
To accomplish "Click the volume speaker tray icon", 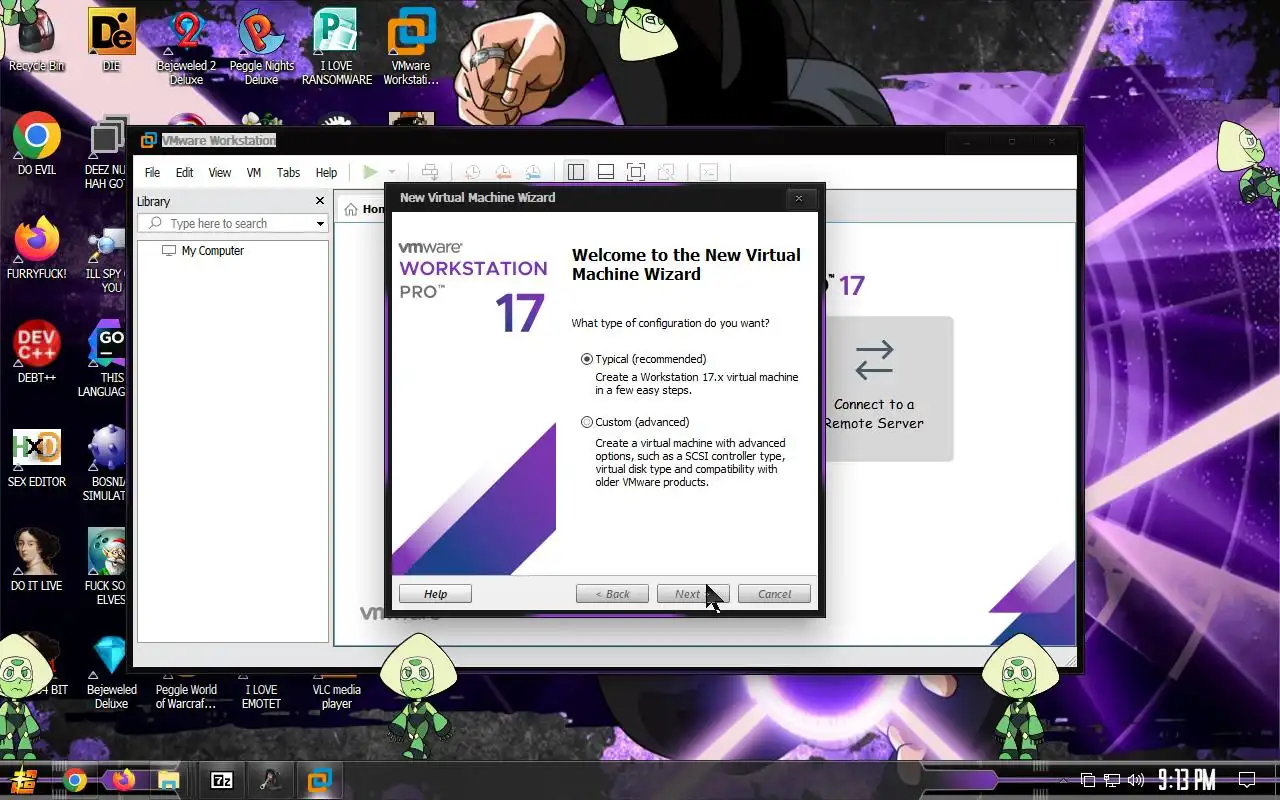I will [x=1135, y=780].
